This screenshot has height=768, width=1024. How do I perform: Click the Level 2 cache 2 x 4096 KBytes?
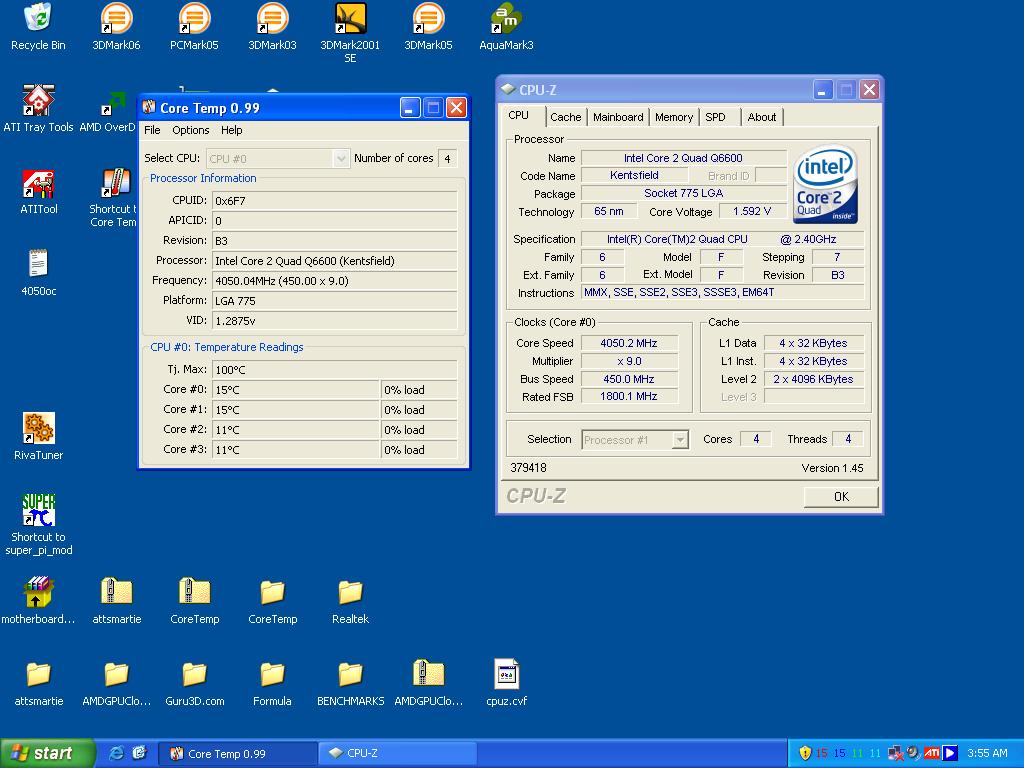point(814,379)
